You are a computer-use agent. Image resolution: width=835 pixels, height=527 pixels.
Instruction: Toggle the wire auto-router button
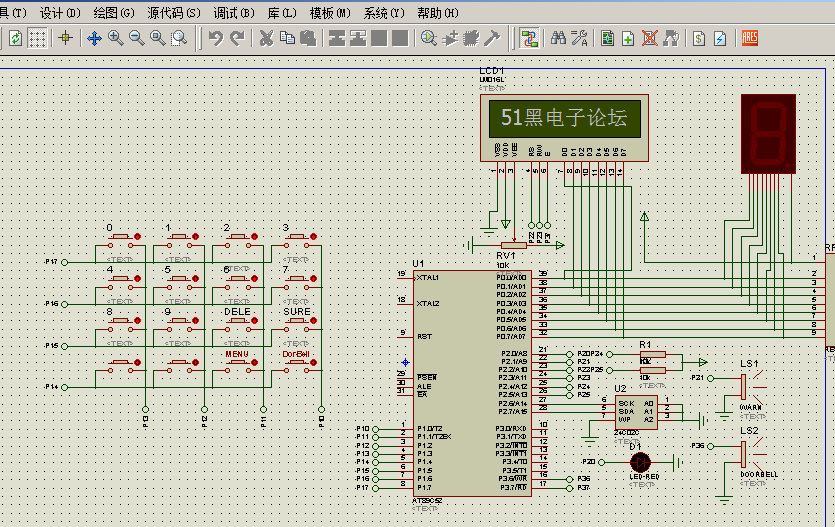pos(530,39)
